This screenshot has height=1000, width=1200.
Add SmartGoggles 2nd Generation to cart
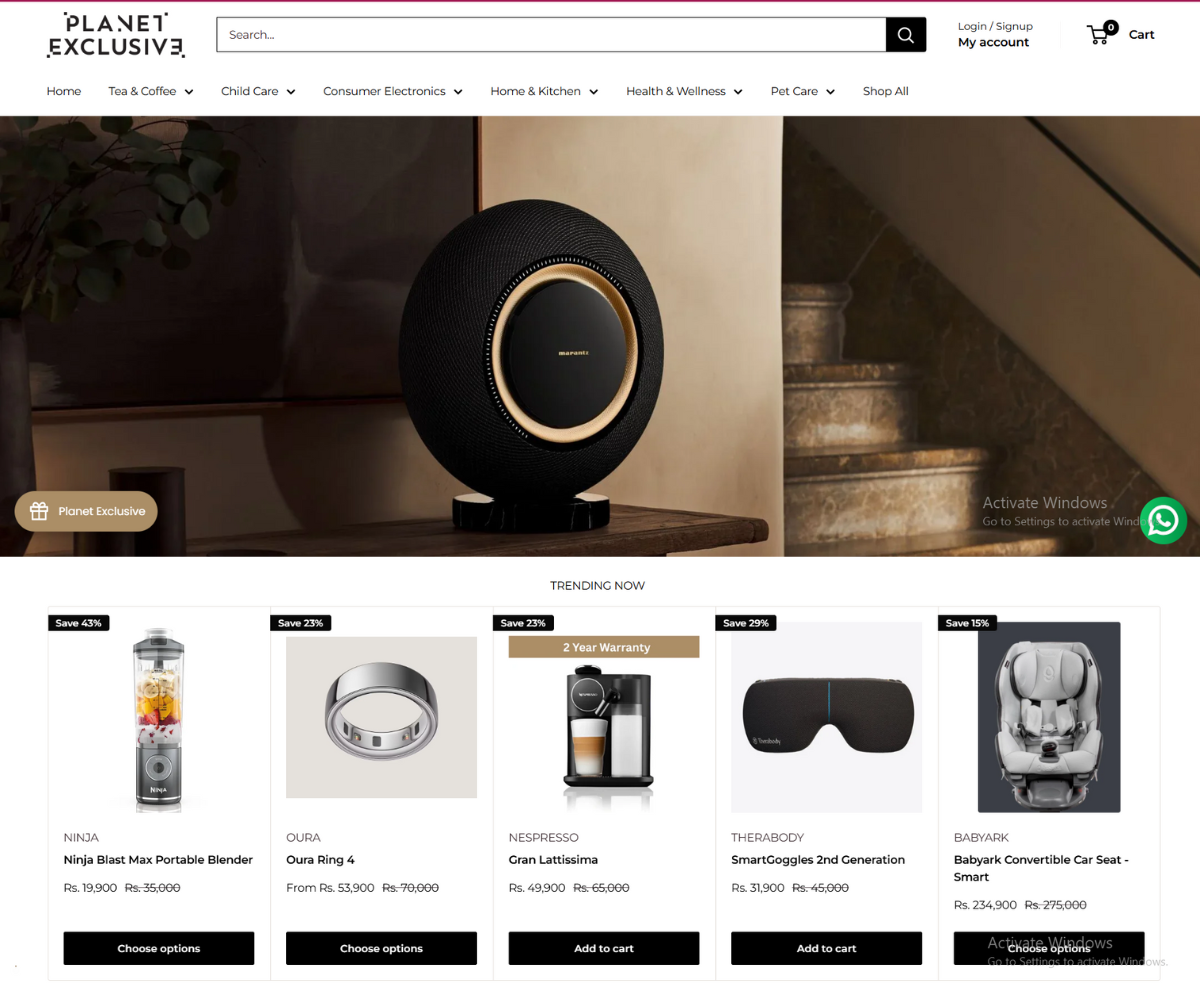click(827, 948)
